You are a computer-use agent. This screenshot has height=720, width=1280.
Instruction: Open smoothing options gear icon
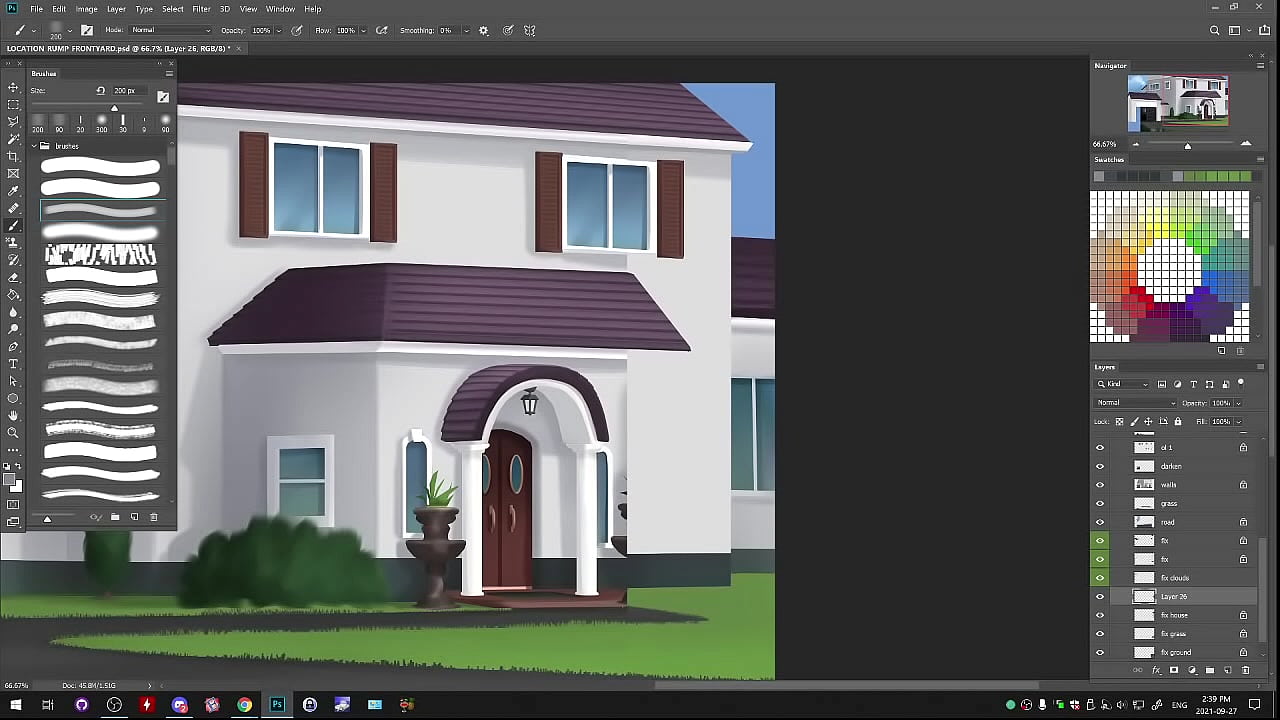484,31
